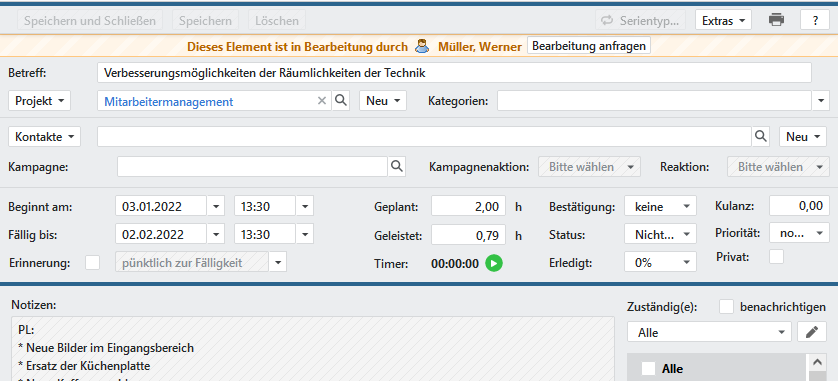This screenshot has height=381, width=838.
Task: Open the Status dropdown
Action: tap(661, 234)
